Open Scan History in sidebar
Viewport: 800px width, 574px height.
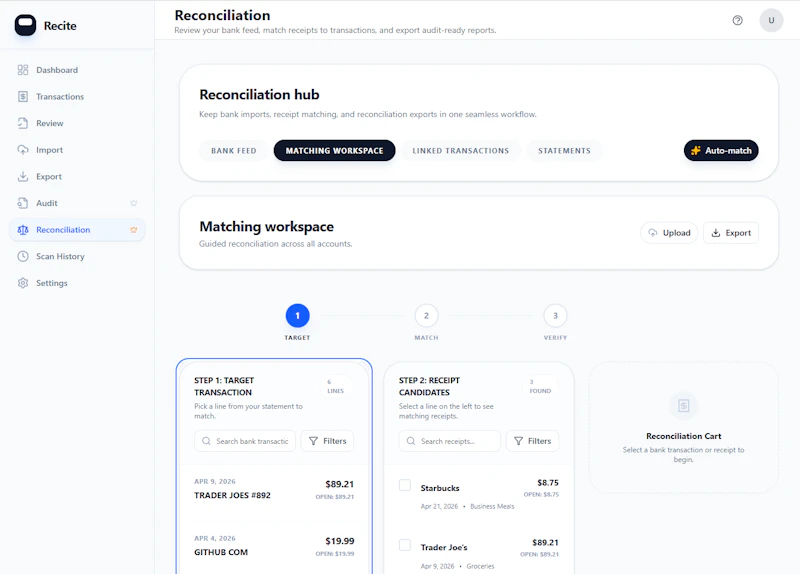(x=77, y=256)
